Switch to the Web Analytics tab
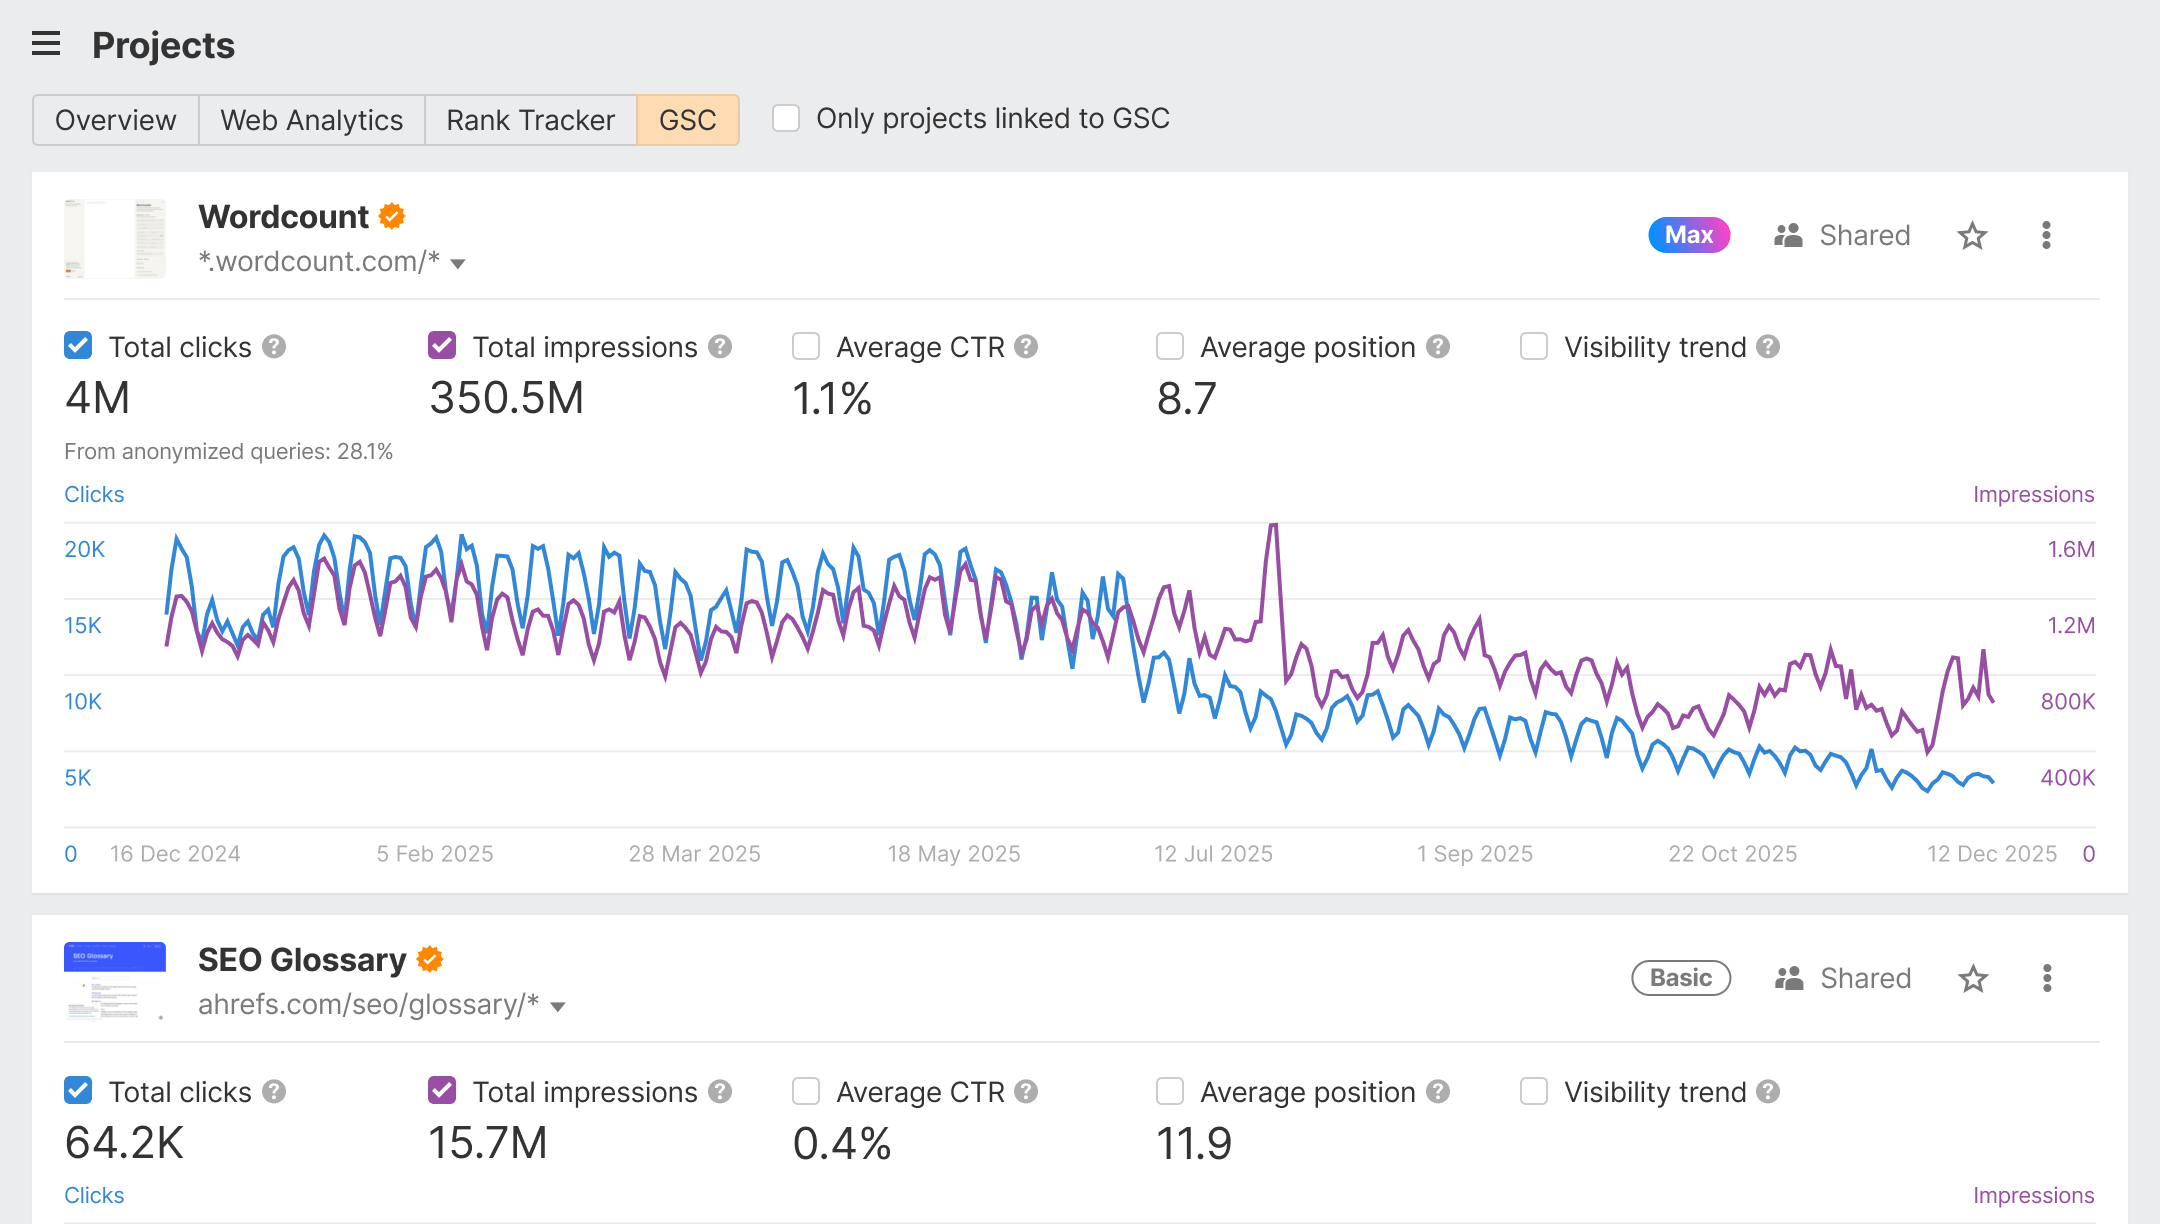2160x1224 pixels. (311, 120)
